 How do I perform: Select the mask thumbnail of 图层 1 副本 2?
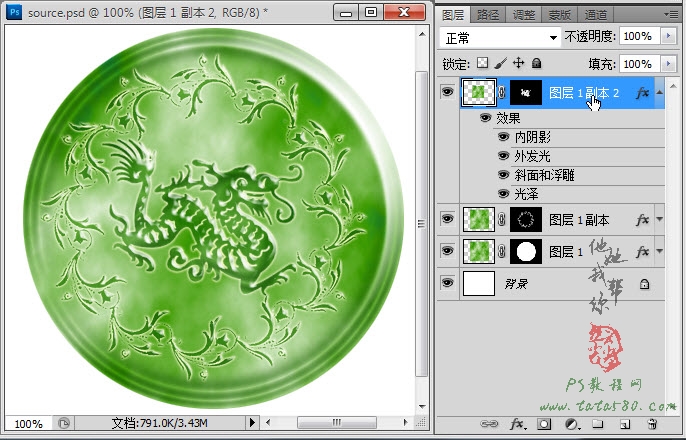coord(526,92)
